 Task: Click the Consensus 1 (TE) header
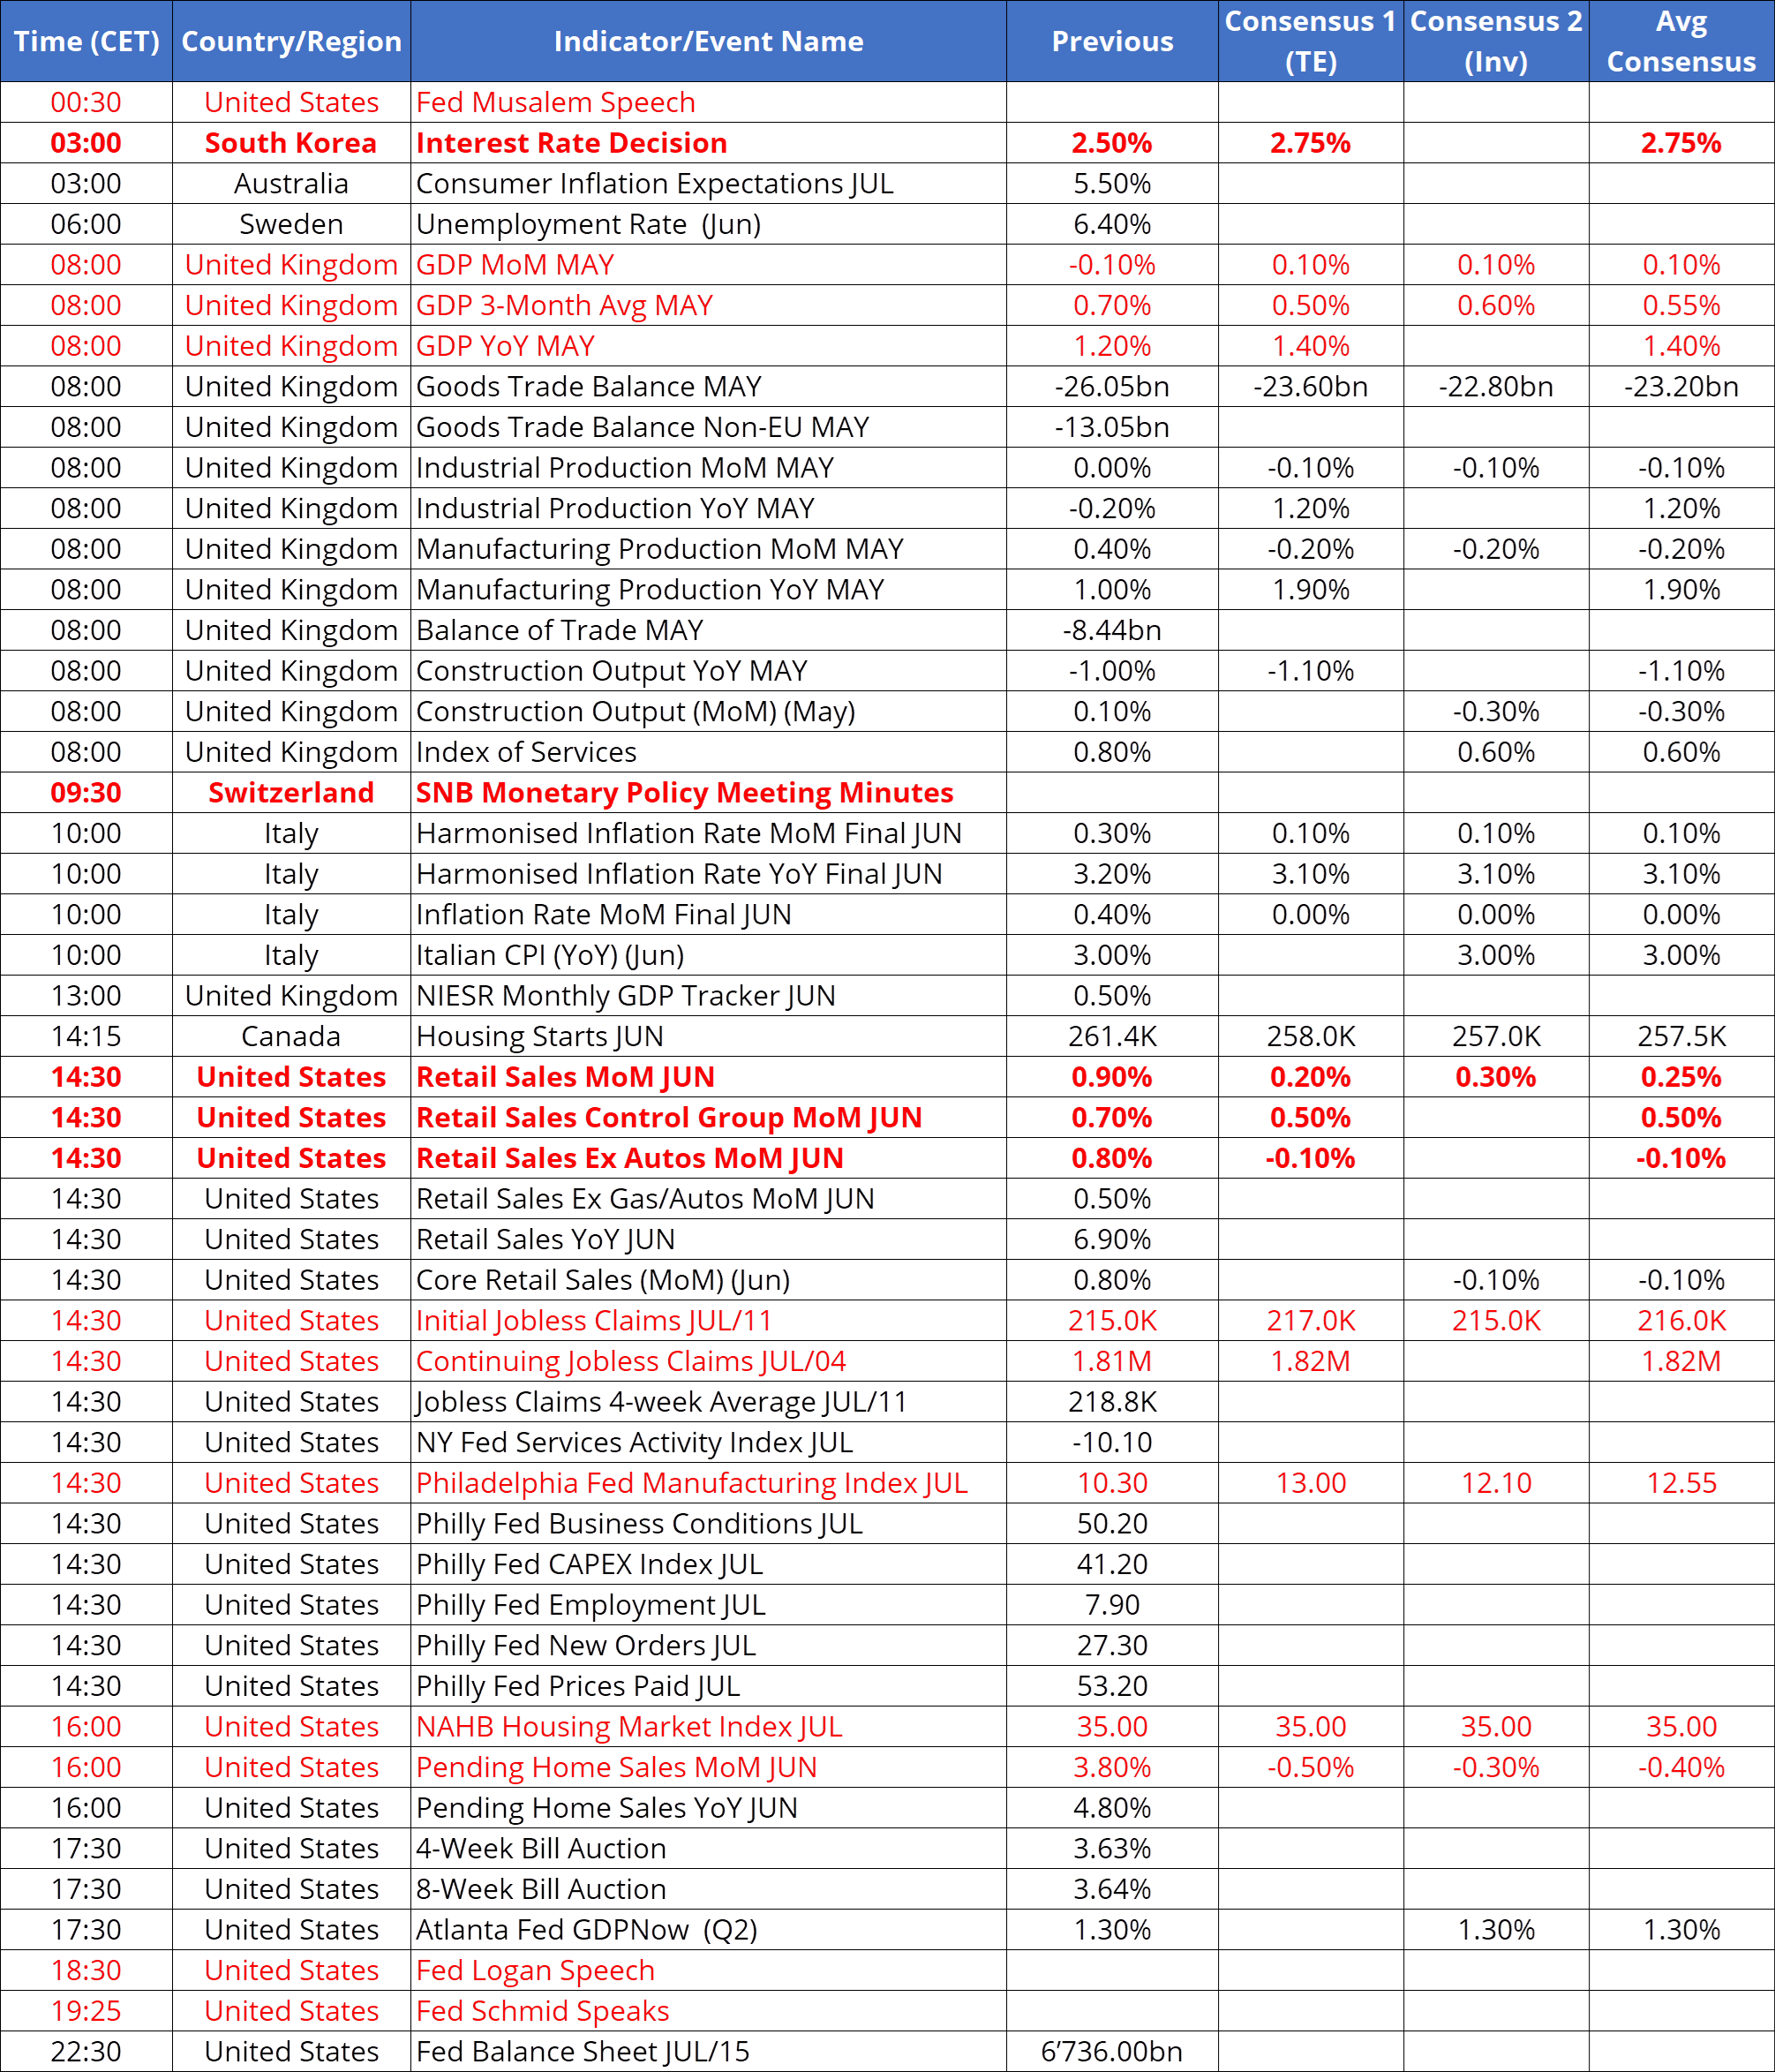tap(1310, 41)
